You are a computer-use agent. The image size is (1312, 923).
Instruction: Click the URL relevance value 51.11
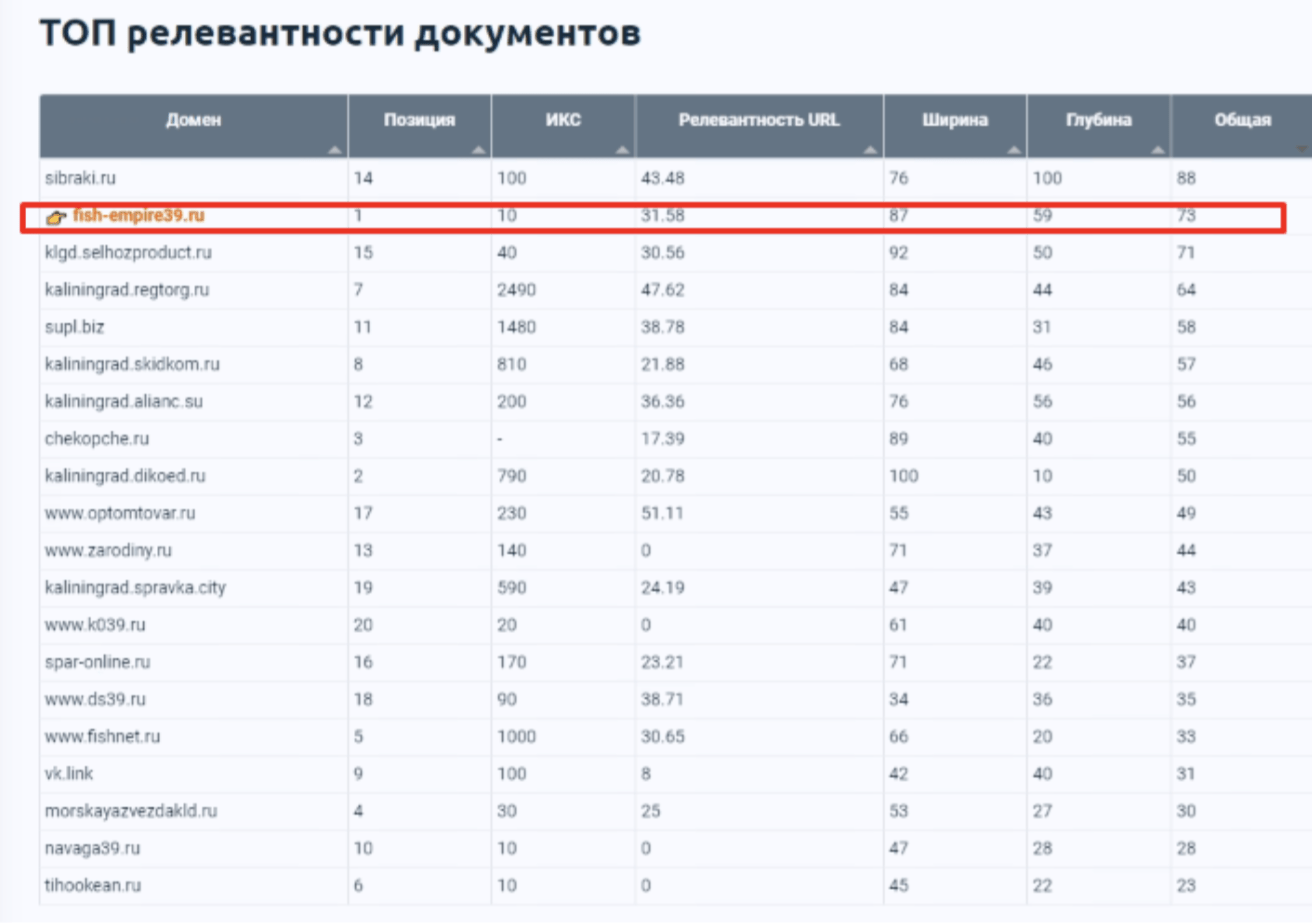(663, 513)
